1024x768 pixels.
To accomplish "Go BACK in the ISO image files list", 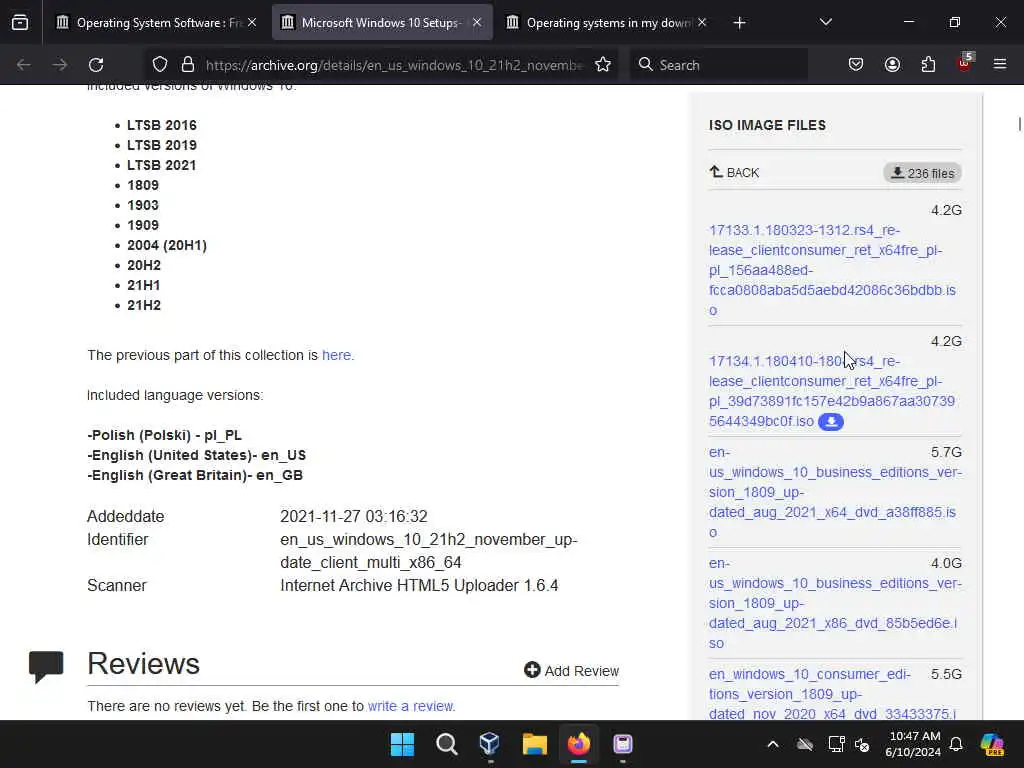I will 734,172.
